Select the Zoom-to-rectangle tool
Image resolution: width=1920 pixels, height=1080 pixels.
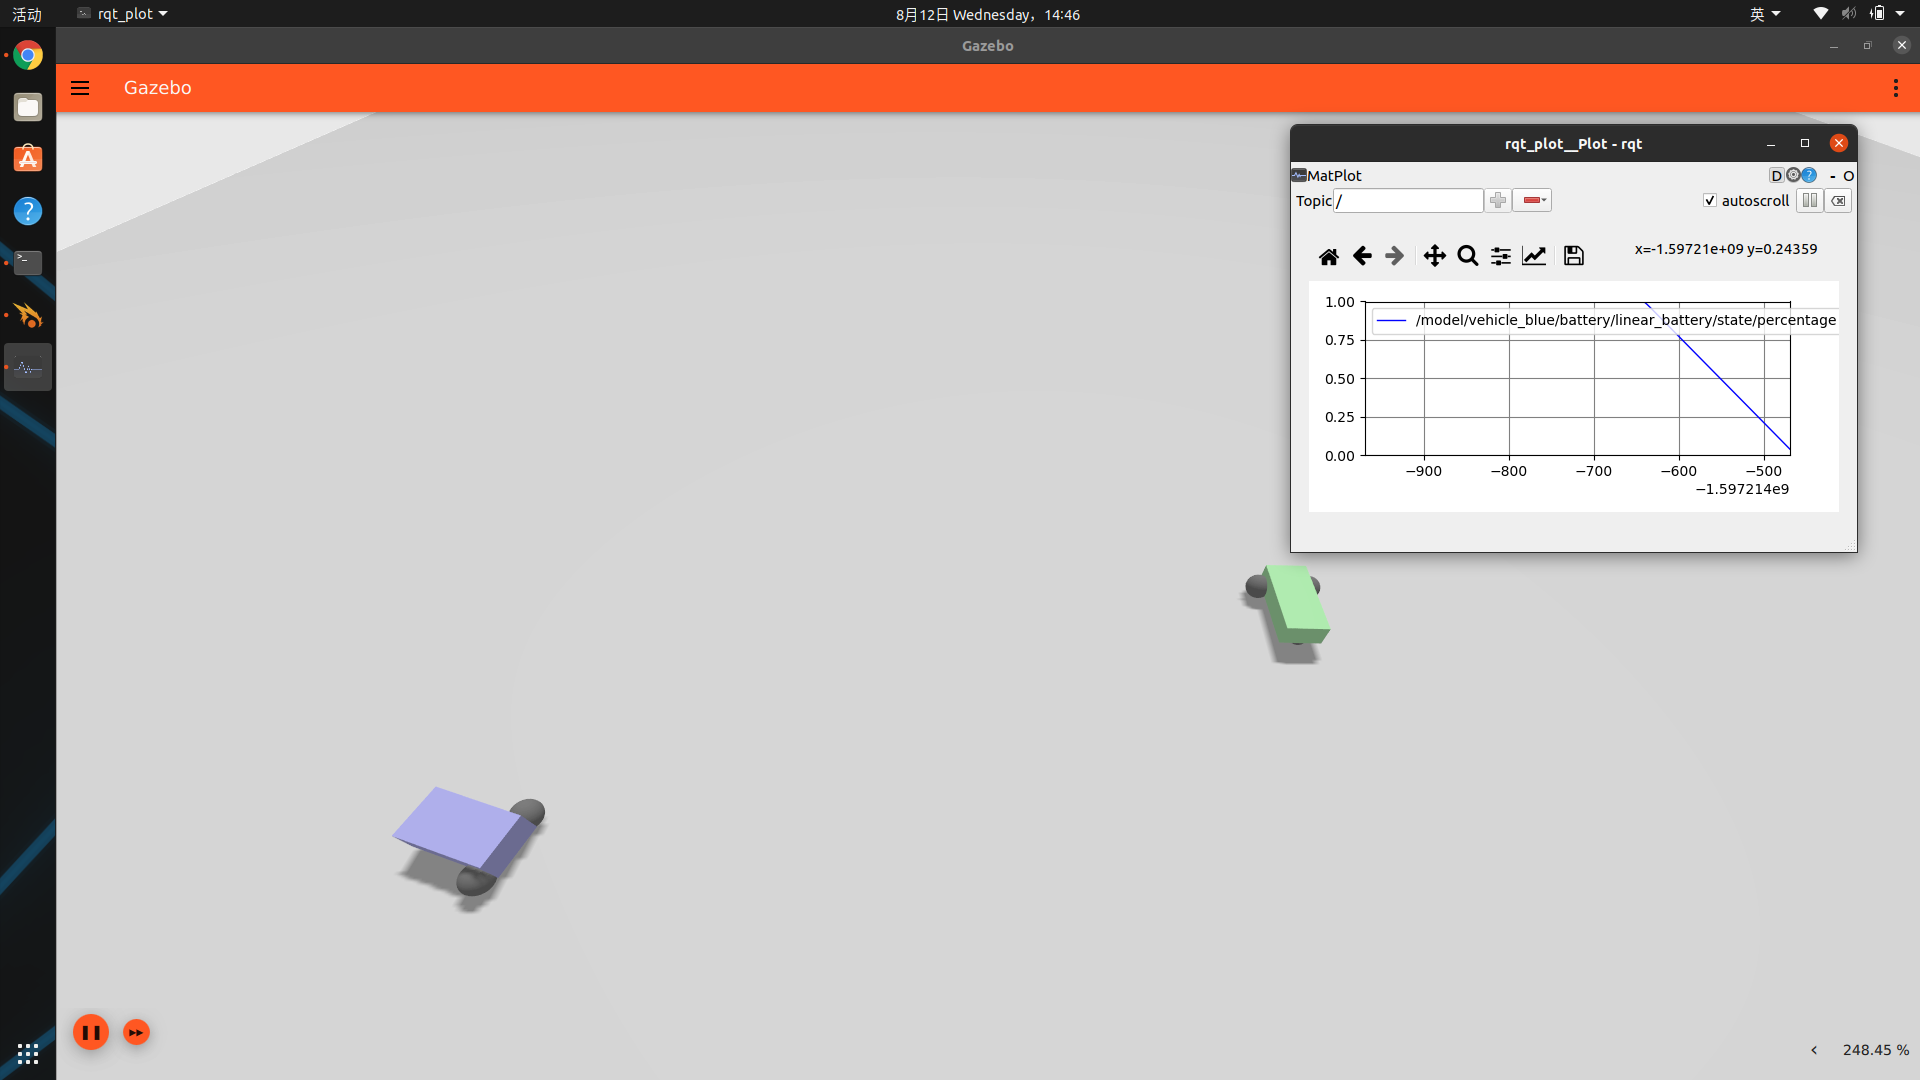click(1466, 256)
